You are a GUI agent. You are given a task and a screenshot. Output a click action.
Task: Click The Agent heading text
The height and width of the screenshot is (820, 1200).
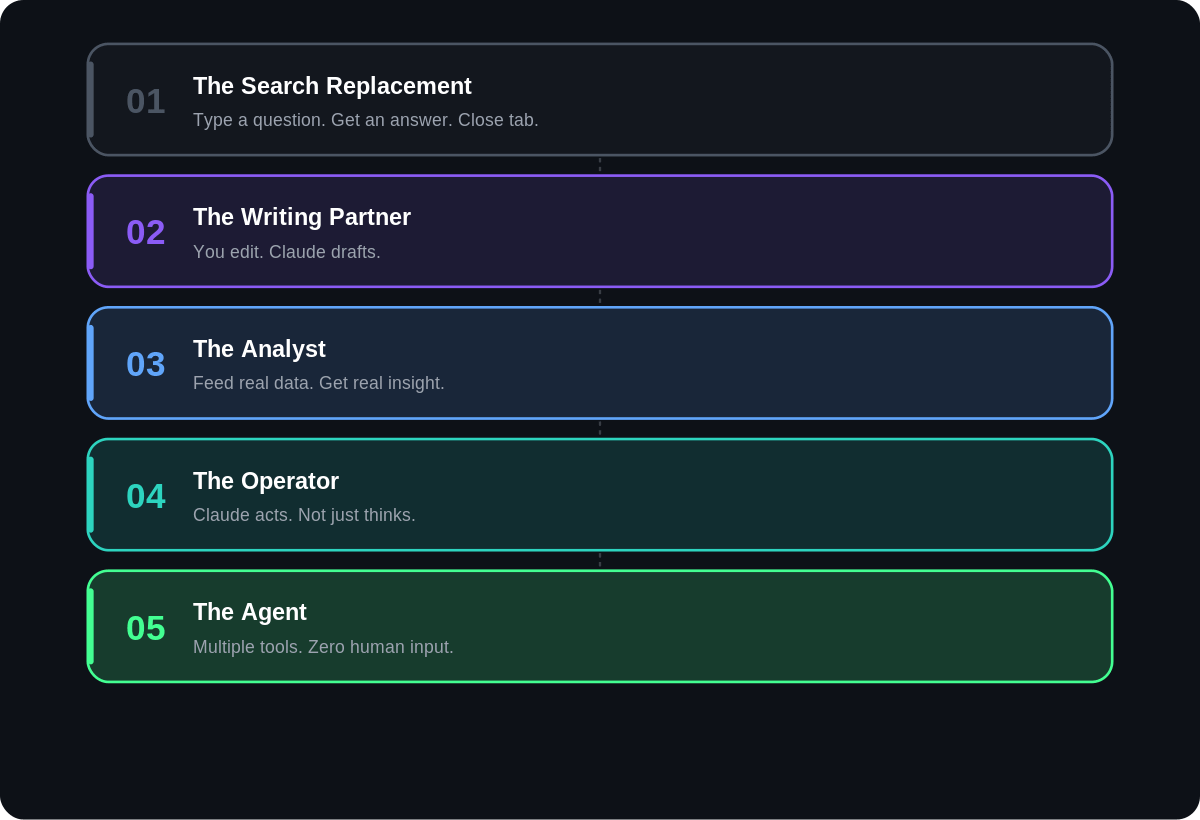250,612
